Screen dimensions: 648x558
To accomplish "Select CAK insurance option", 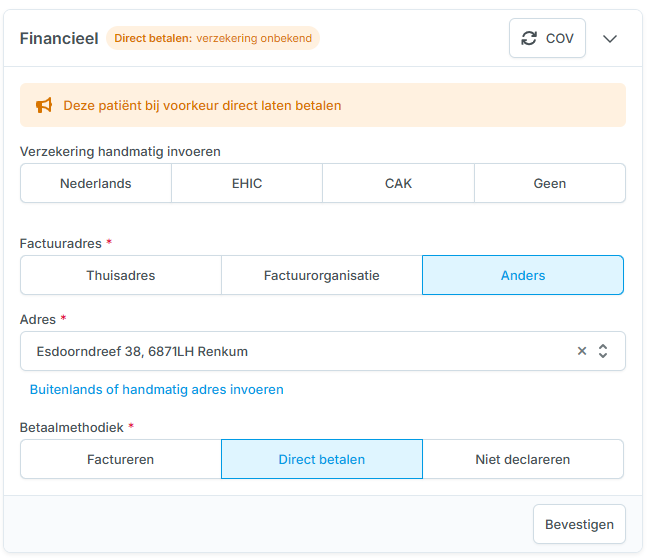I will tap(398, 184).
